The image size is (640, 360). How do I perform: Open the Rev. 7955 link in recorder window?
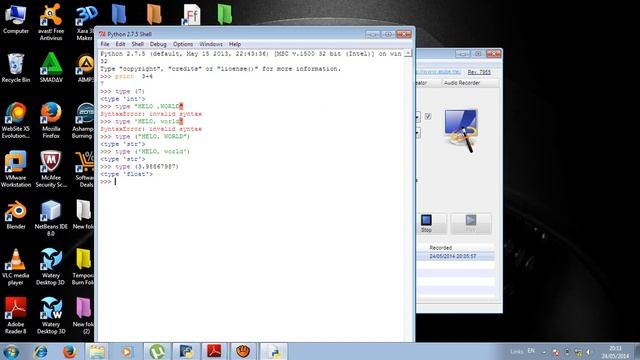(x=479, y=72)
